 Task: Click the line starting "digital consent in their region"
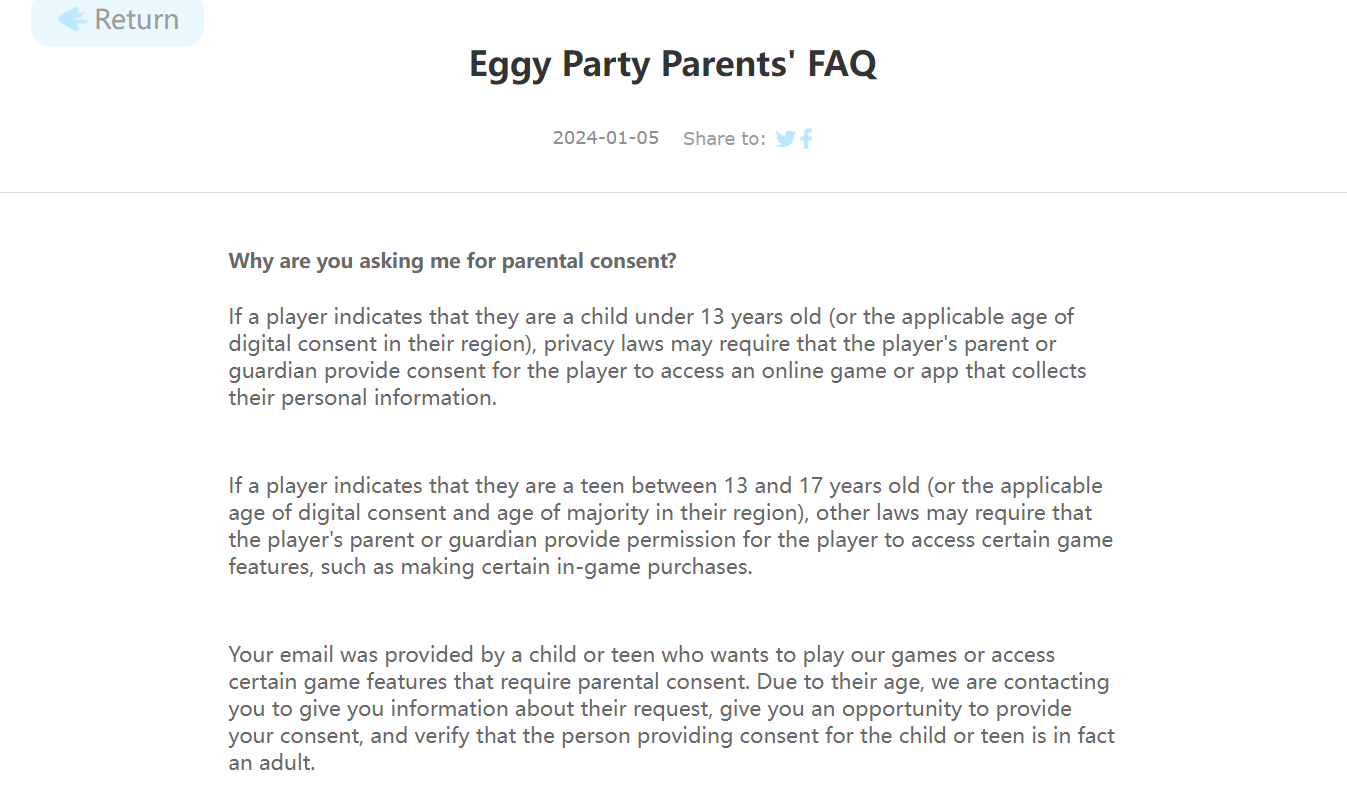[642, 344]
